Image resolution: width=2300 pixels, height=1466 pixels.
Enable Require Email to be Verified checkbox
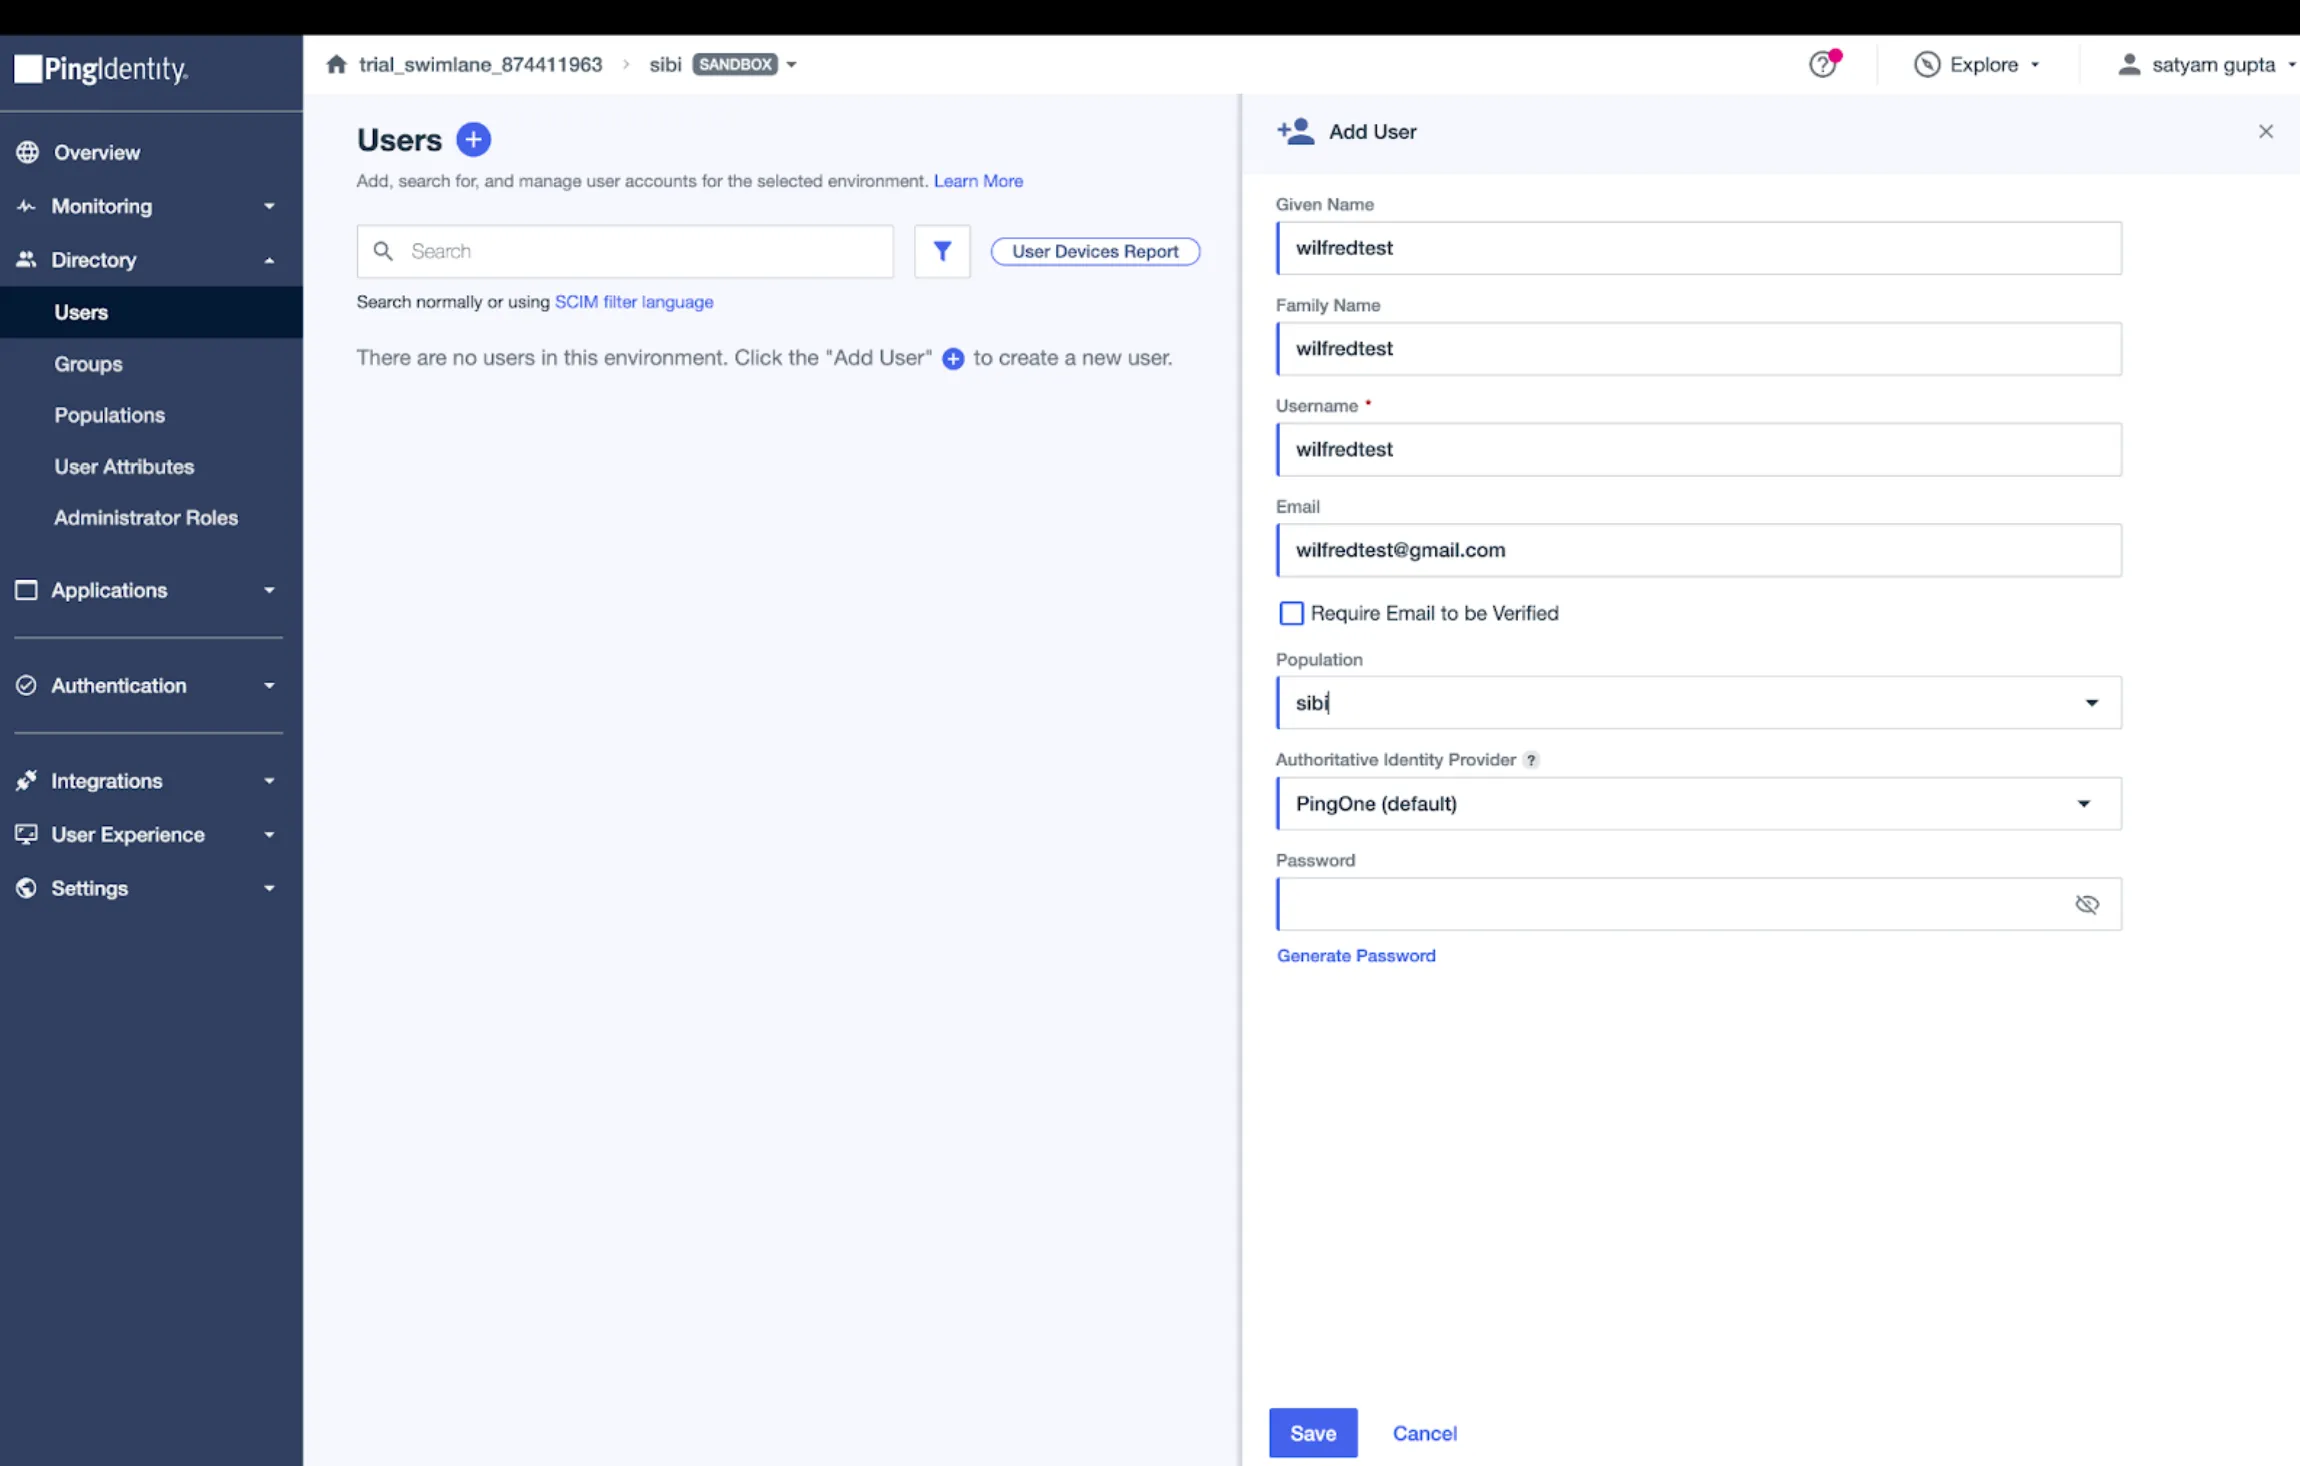coord(1291,613)
